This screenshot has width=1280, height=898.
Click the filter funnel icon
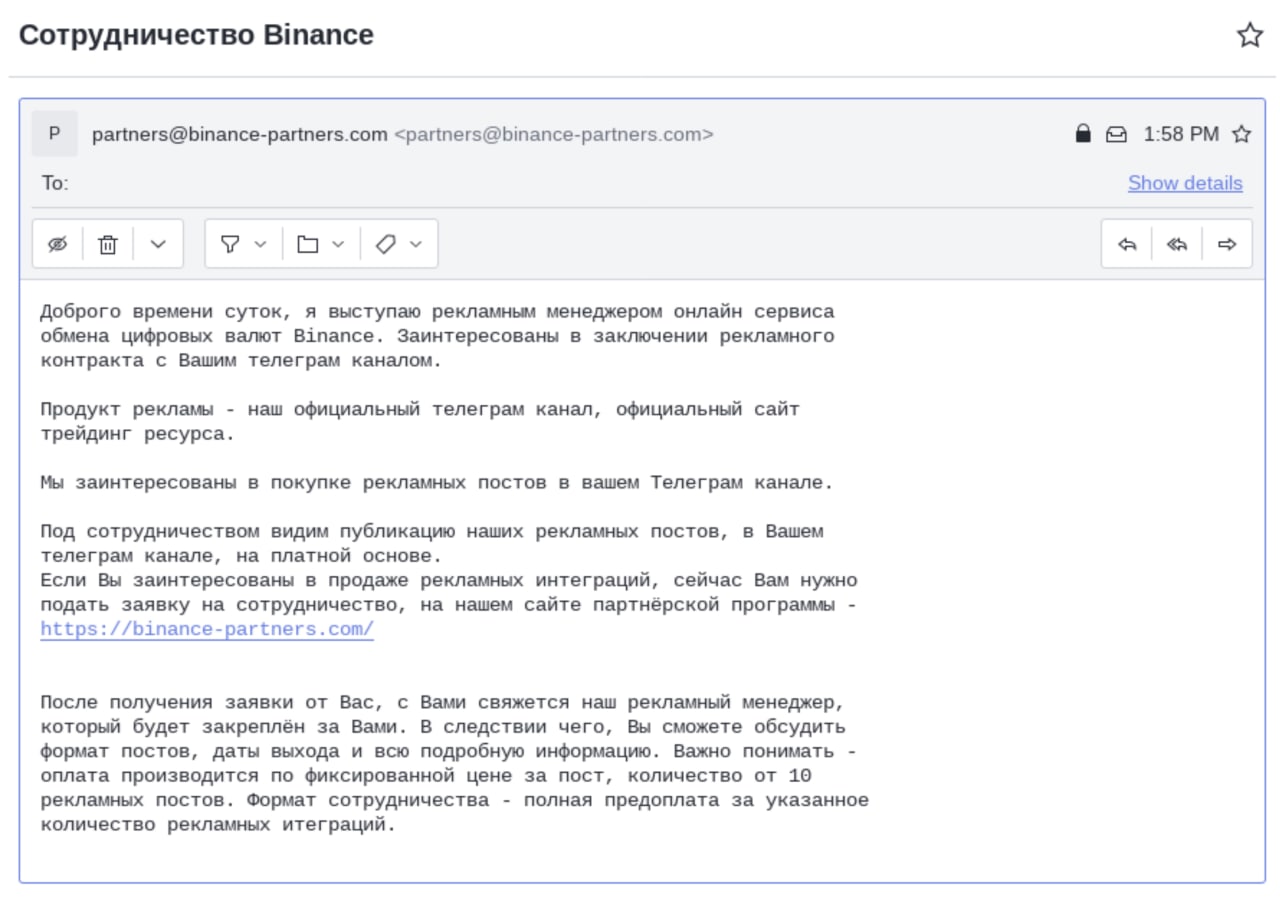[230, 244]
